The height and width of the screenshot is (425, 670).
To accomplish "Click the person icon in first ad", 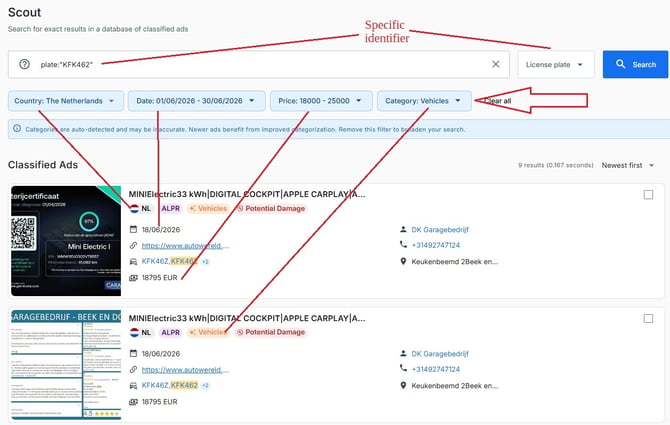I will click(x=403, y=229).
